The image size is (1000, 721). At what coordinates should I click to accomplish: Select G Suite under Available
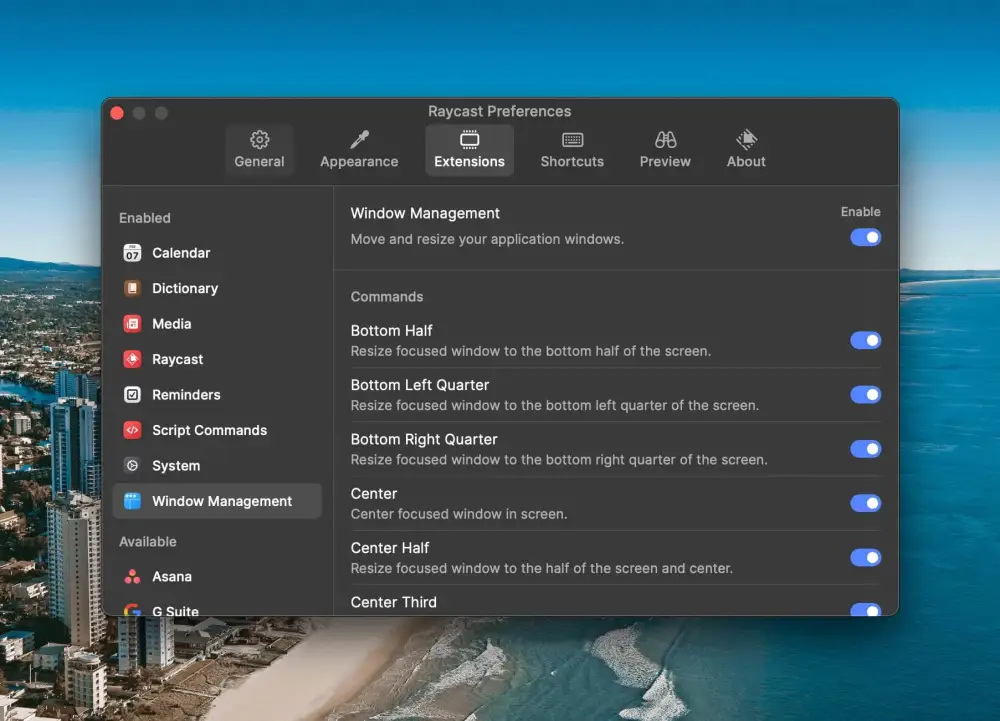tap(217, 608)
